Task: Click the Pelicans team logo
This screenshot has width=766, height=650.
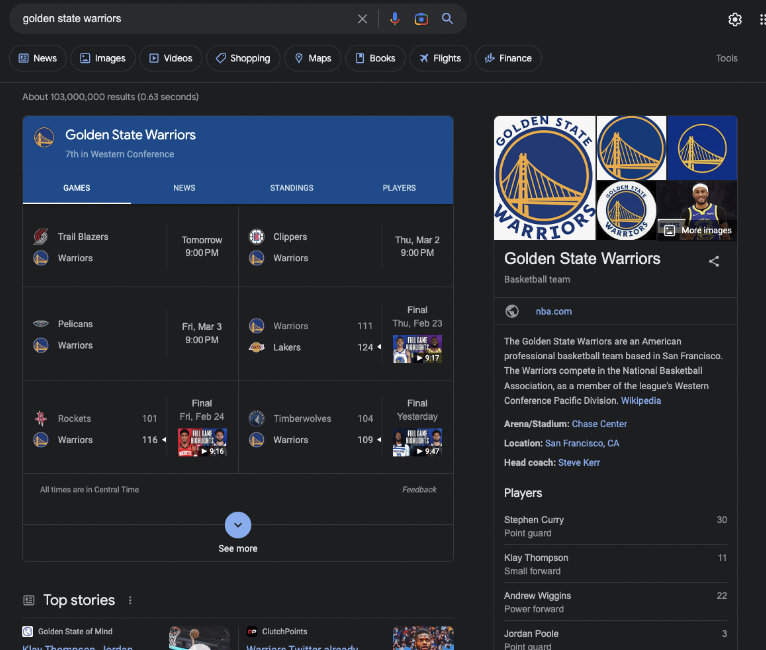Action: click(41, 323)
